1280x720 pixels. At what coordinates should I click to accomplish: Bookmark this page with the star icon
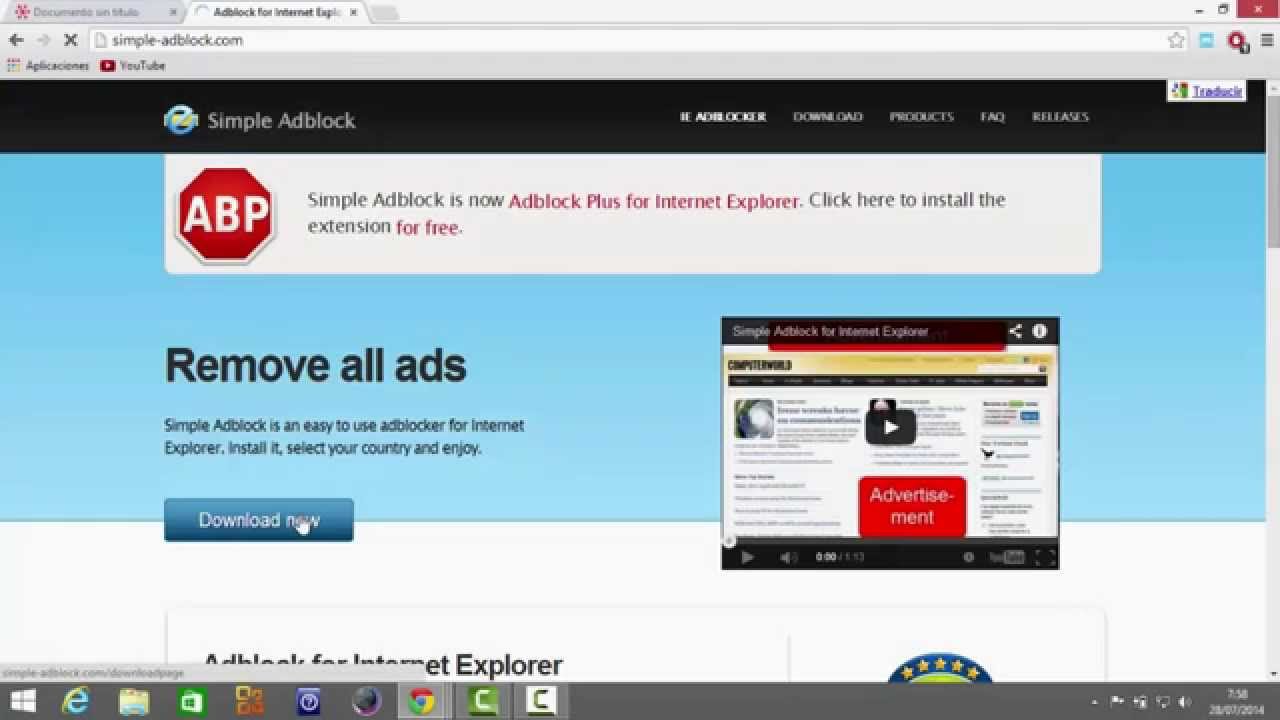pyautogui.click(x=1176, y=40)
